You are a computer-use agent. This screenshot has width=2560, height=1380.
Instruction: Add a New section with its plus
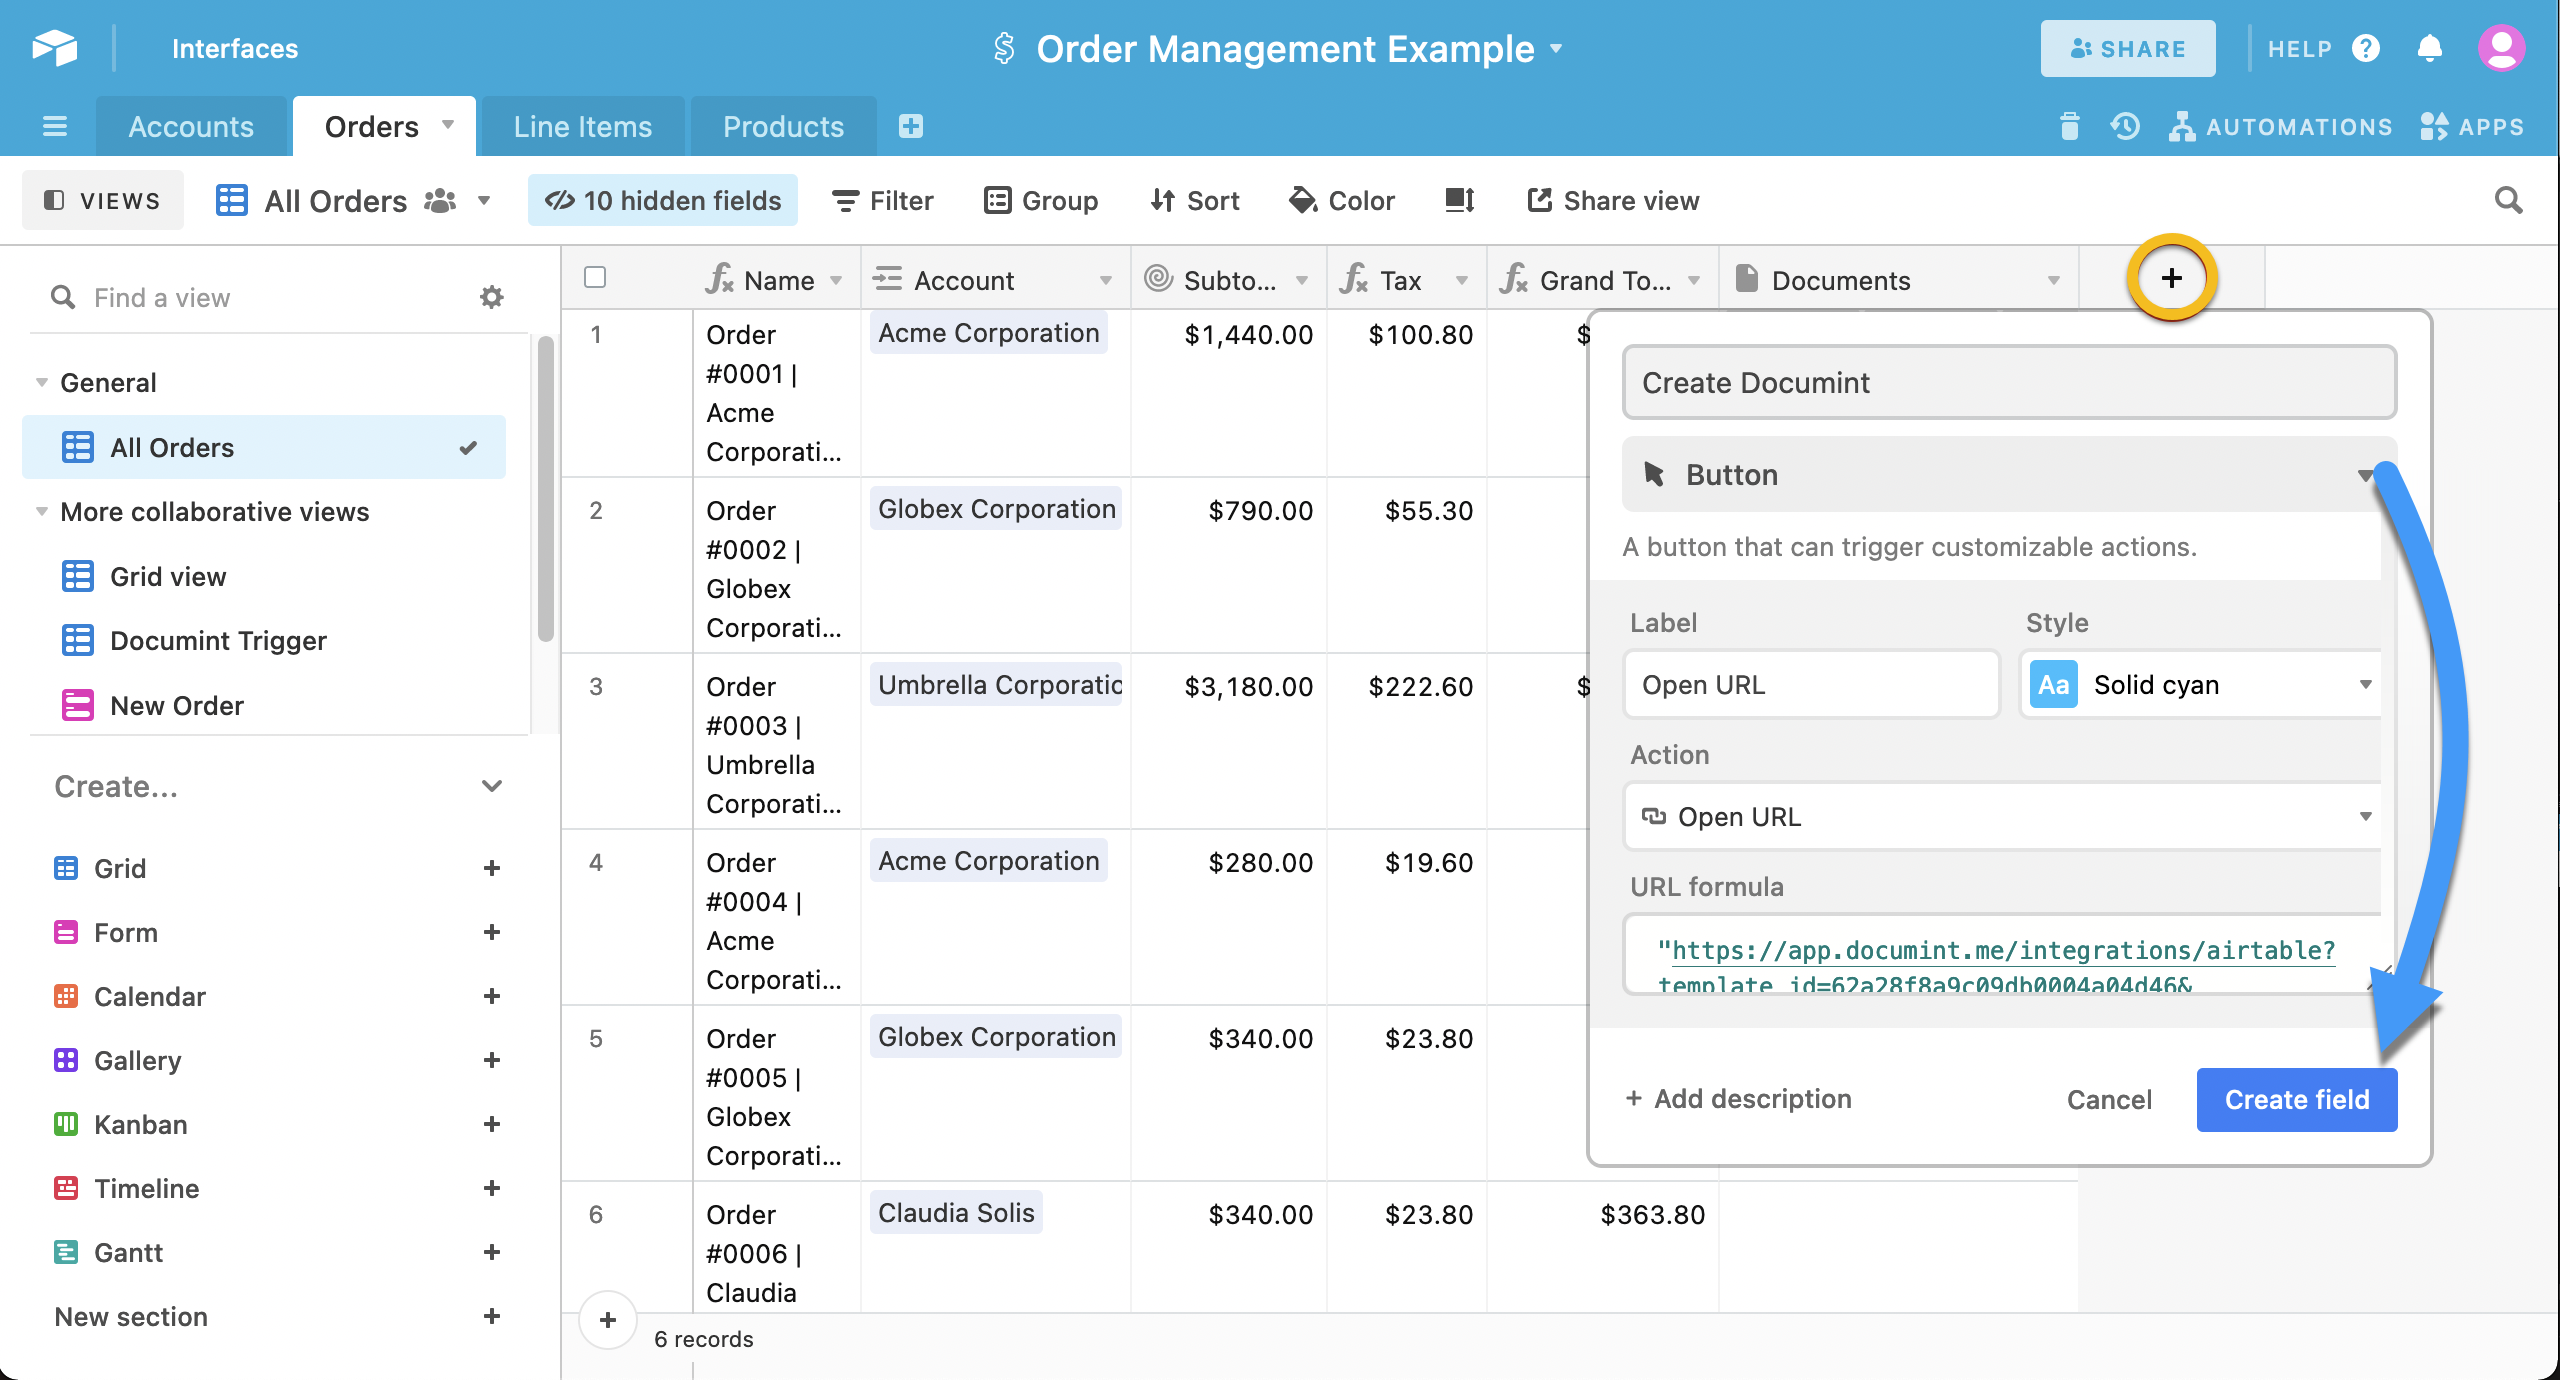point(491,1316)
